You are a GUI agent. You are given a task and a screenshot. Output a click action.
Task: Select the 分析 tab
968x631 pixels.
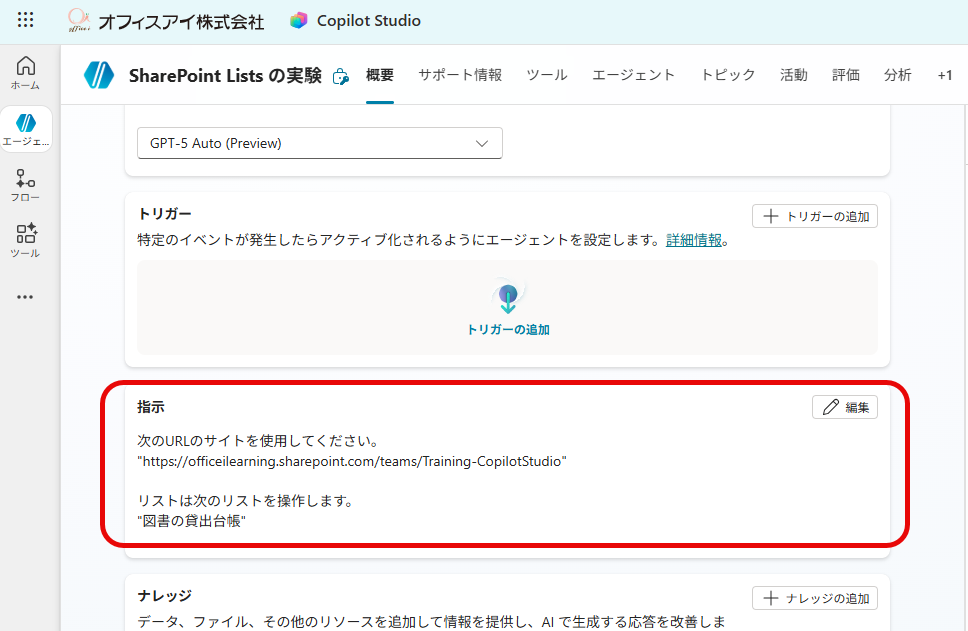pos(897,75)
